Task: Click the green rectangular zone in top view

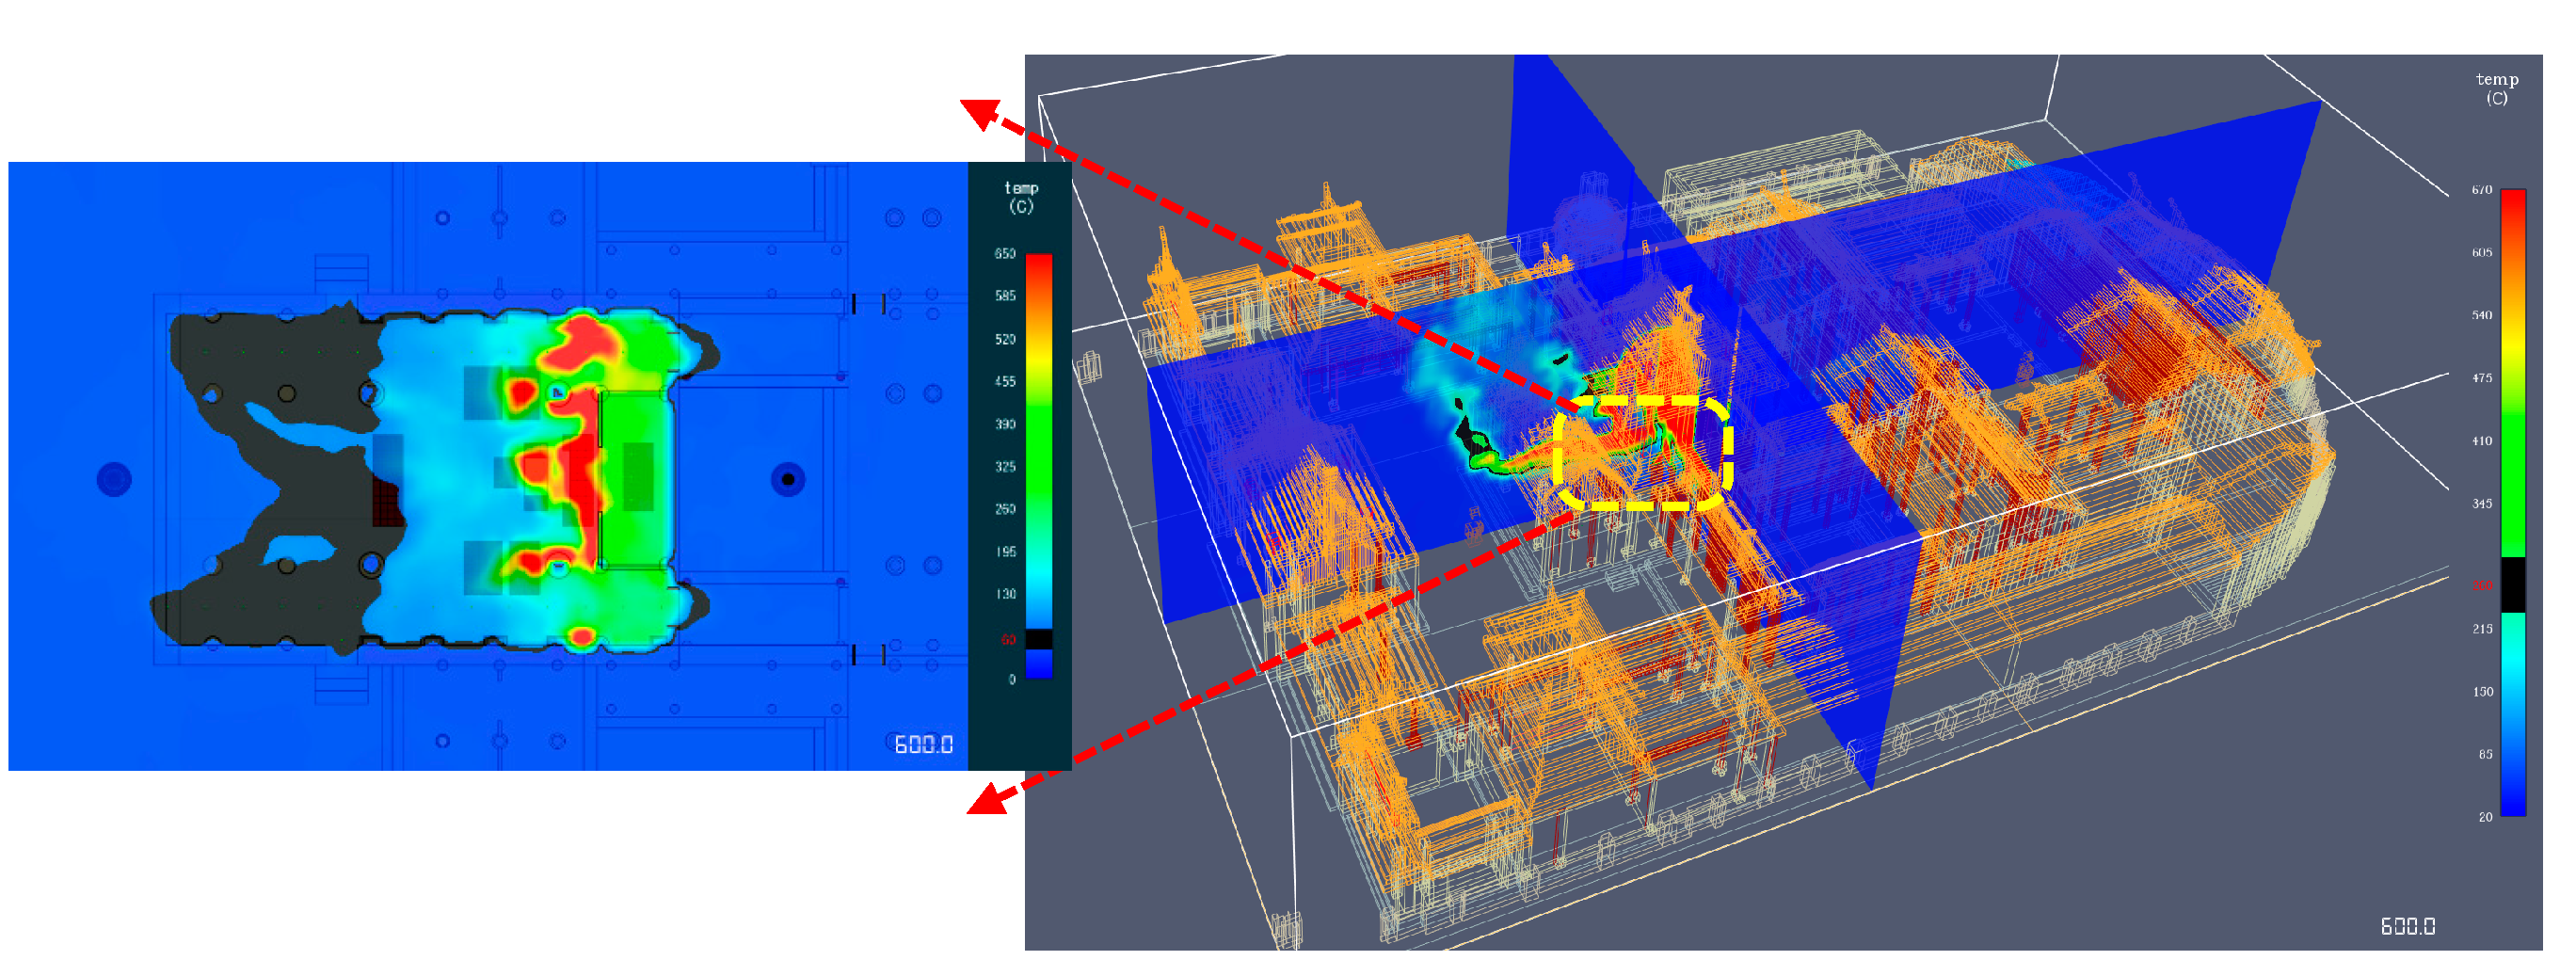Action: point(637,477)
